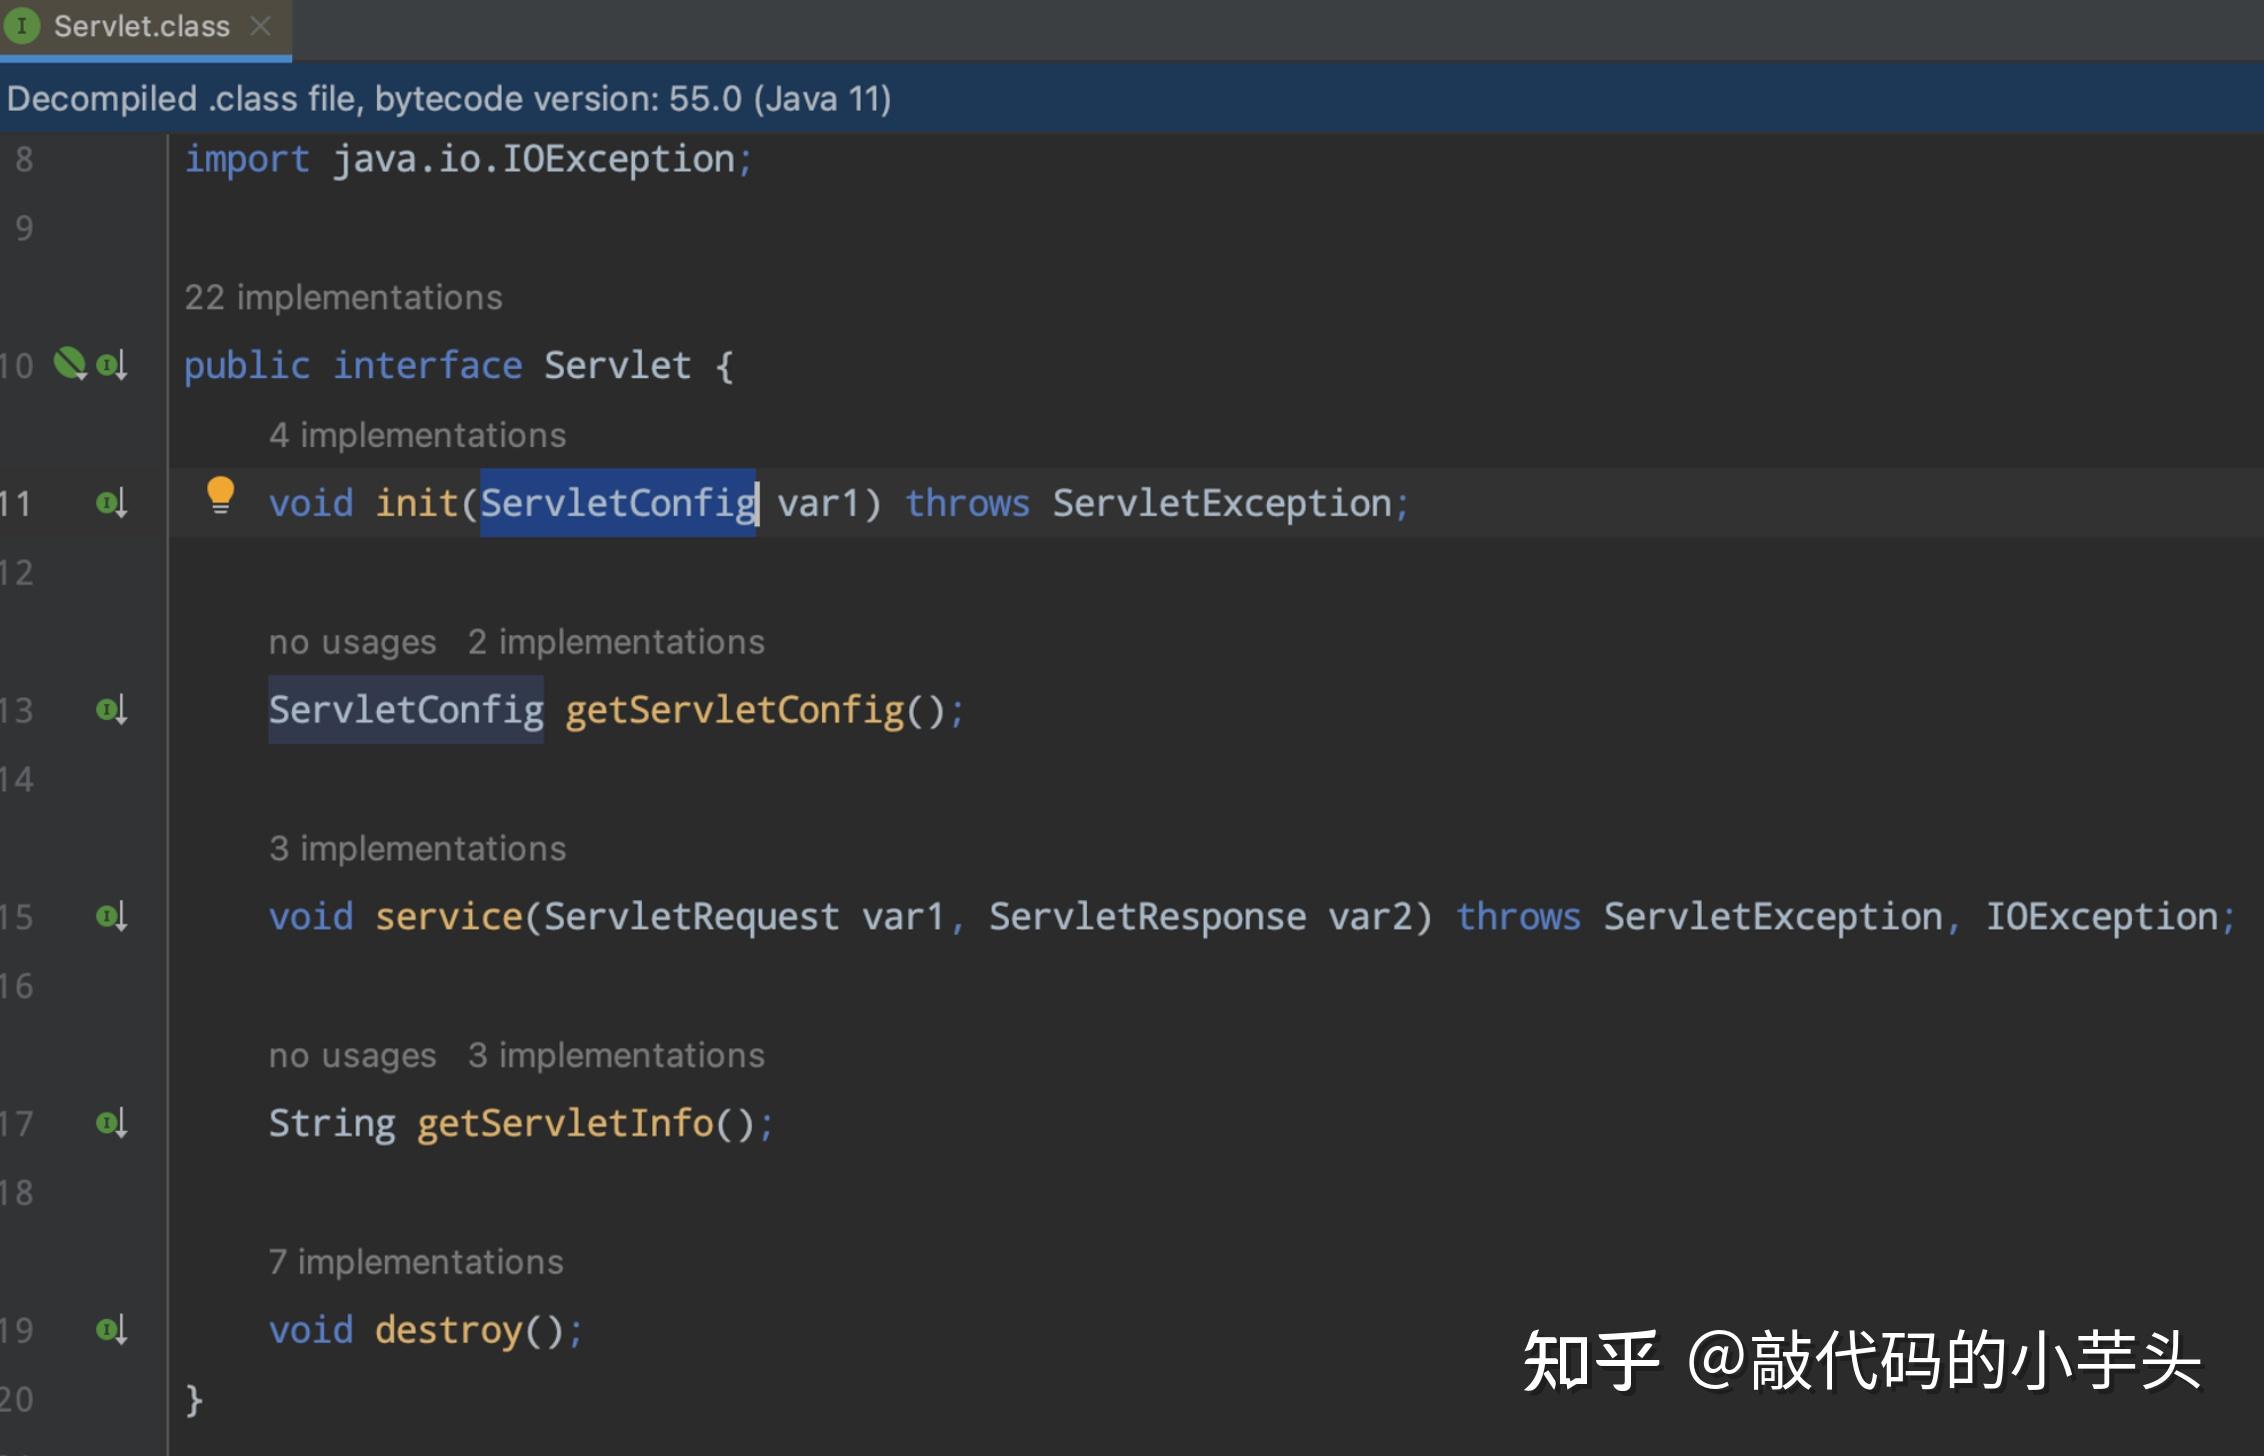The width and height of the screenshot is (2264, 1456).
Task: Open the yellow lightbulb intention actions
Action: click(x=220, y=496)
